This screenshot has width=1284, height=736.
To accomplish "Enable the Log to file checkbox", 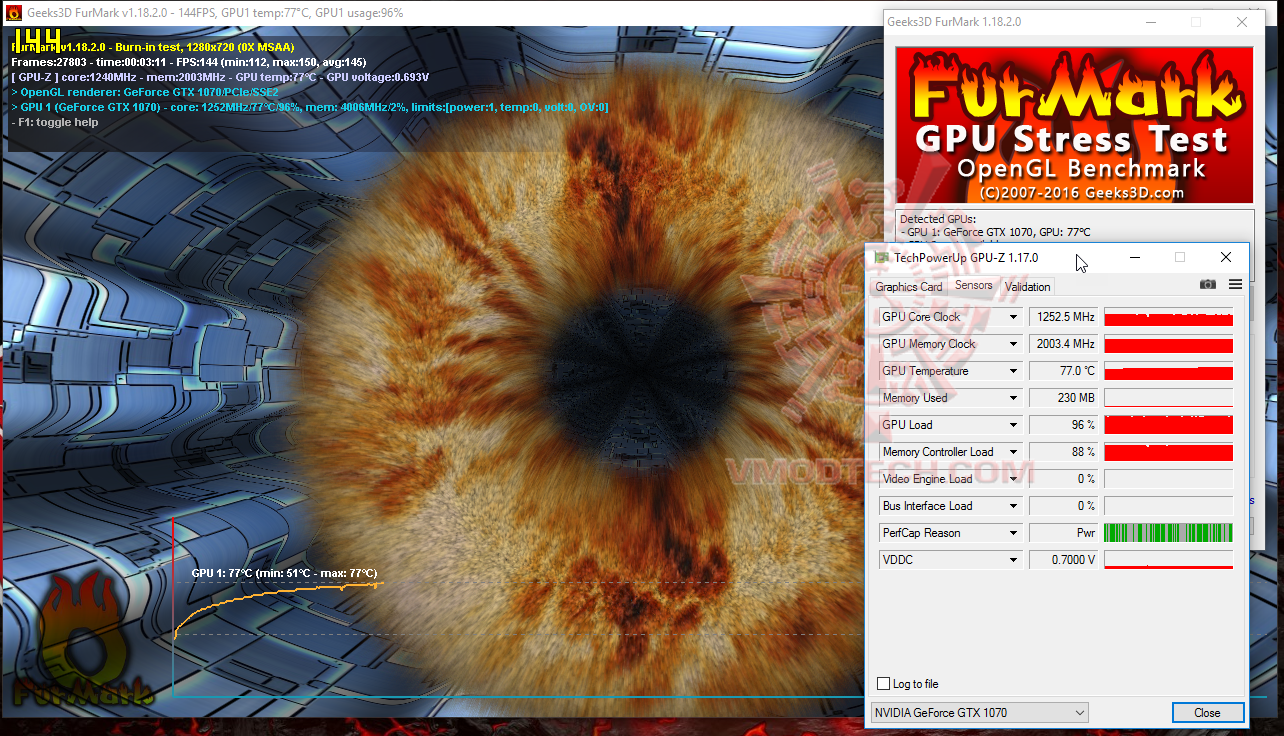I will [883, 684].
